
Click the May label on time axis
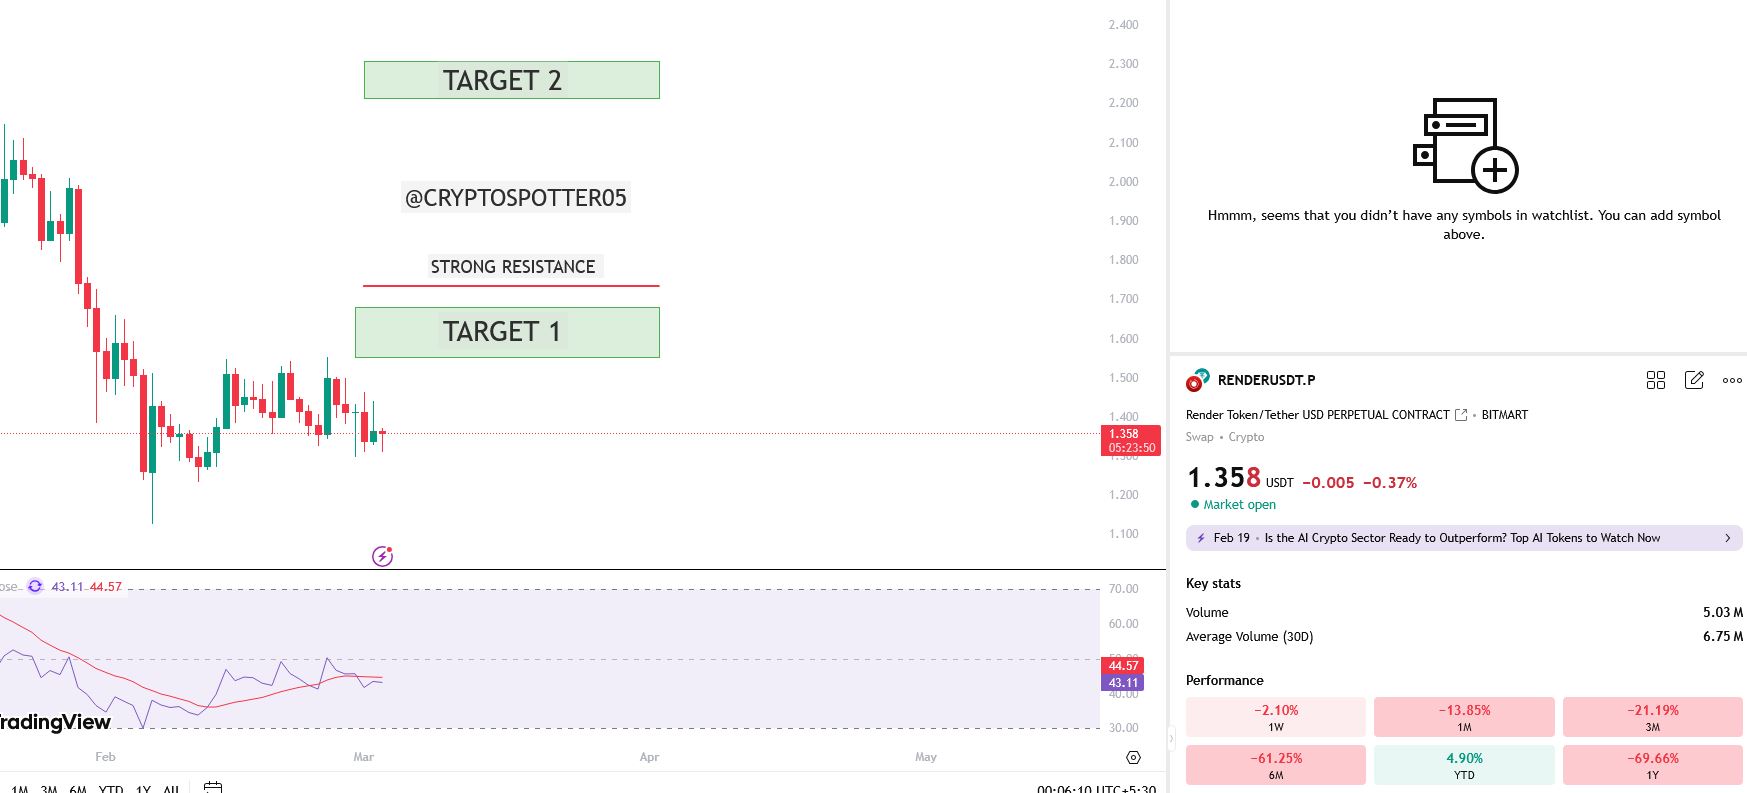tap(926, 757)
